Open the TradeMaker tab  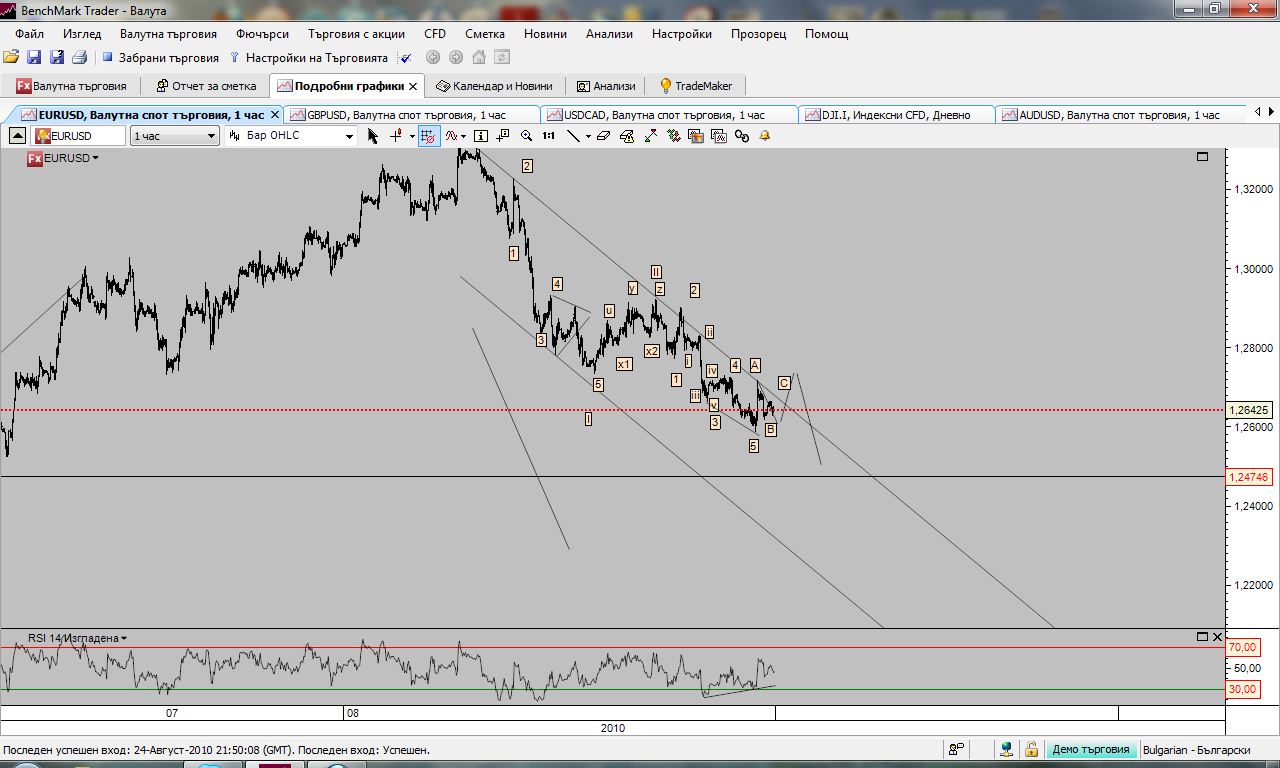(695, 86)
